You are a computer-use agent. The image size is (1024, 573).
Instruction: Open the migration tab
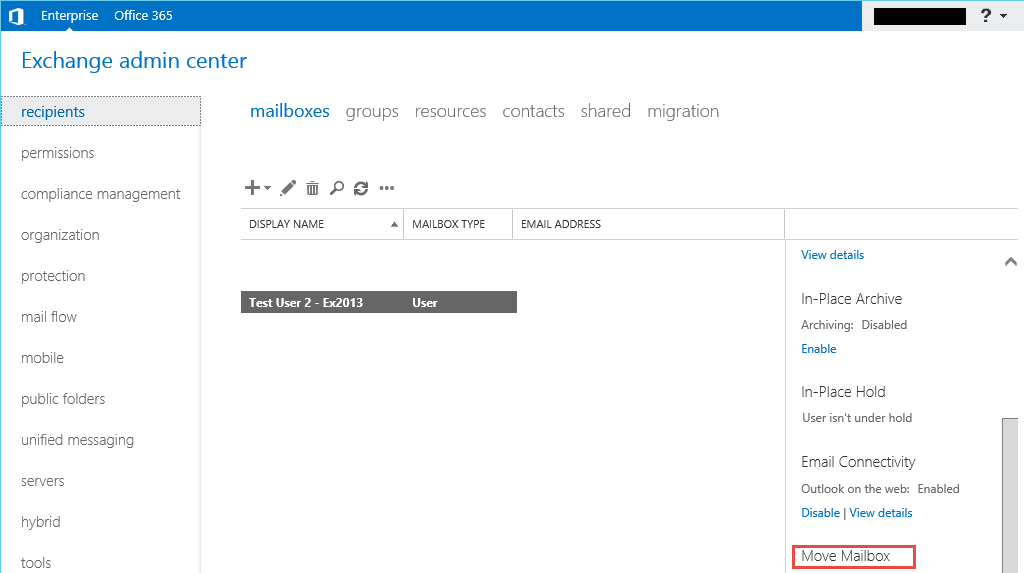[683, 112]
